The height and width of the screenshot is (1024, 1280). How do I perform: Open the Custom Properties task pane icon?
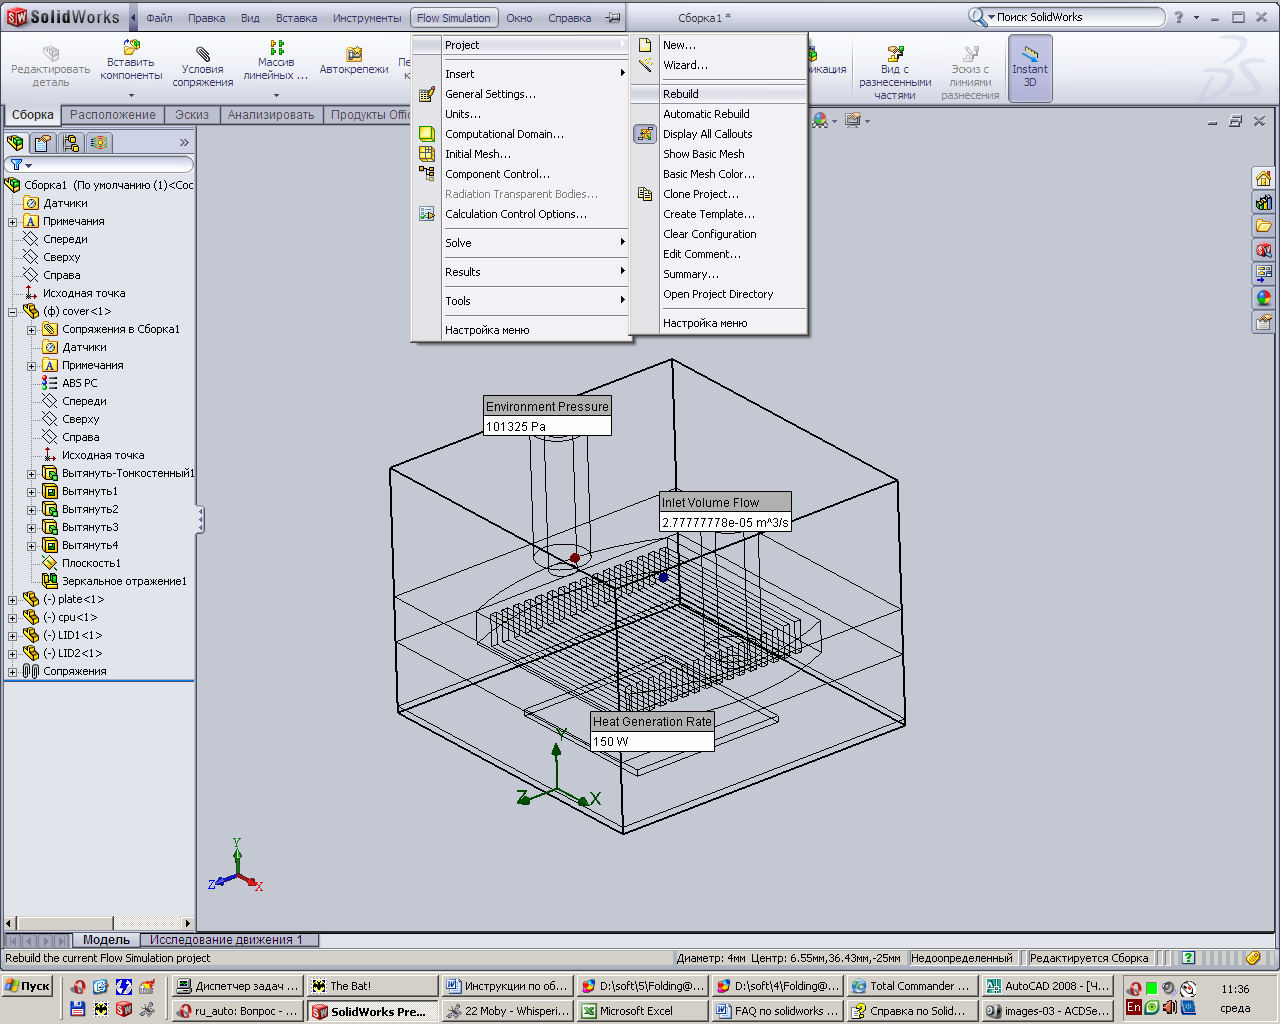click(1264, 322)
